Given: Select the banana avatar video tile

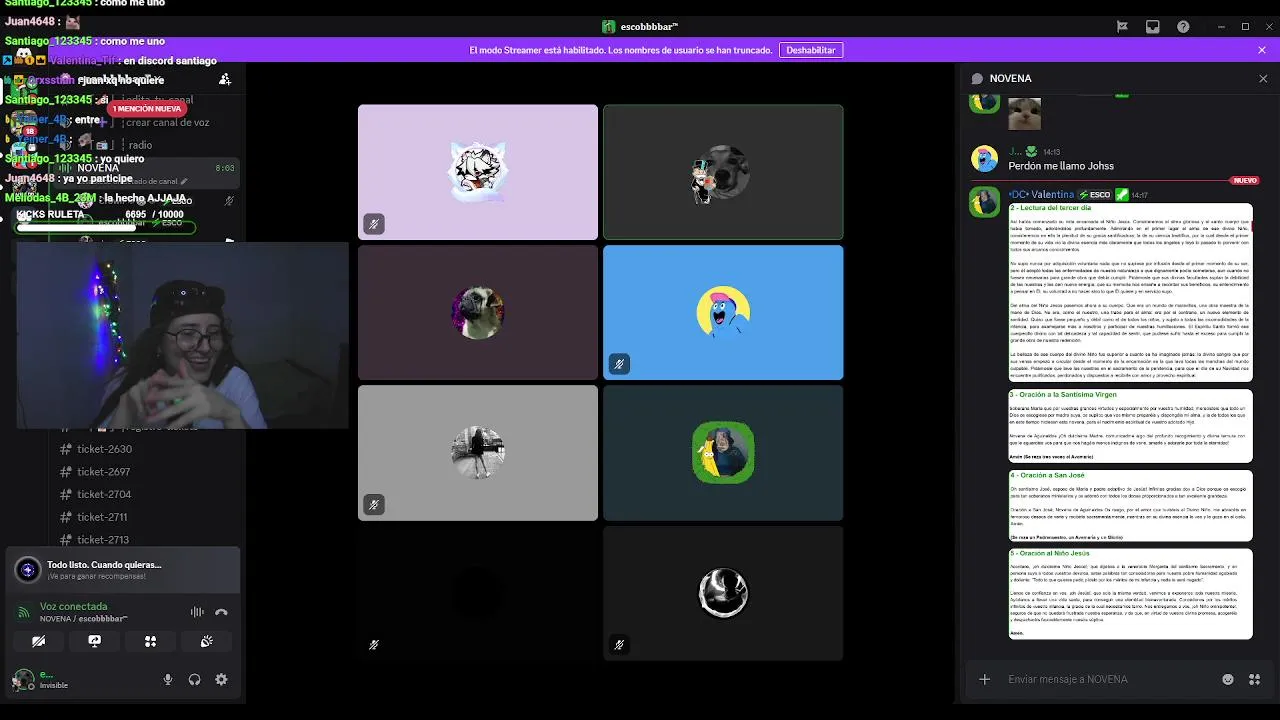Looking at the screenshot, I should pos(723,453).
